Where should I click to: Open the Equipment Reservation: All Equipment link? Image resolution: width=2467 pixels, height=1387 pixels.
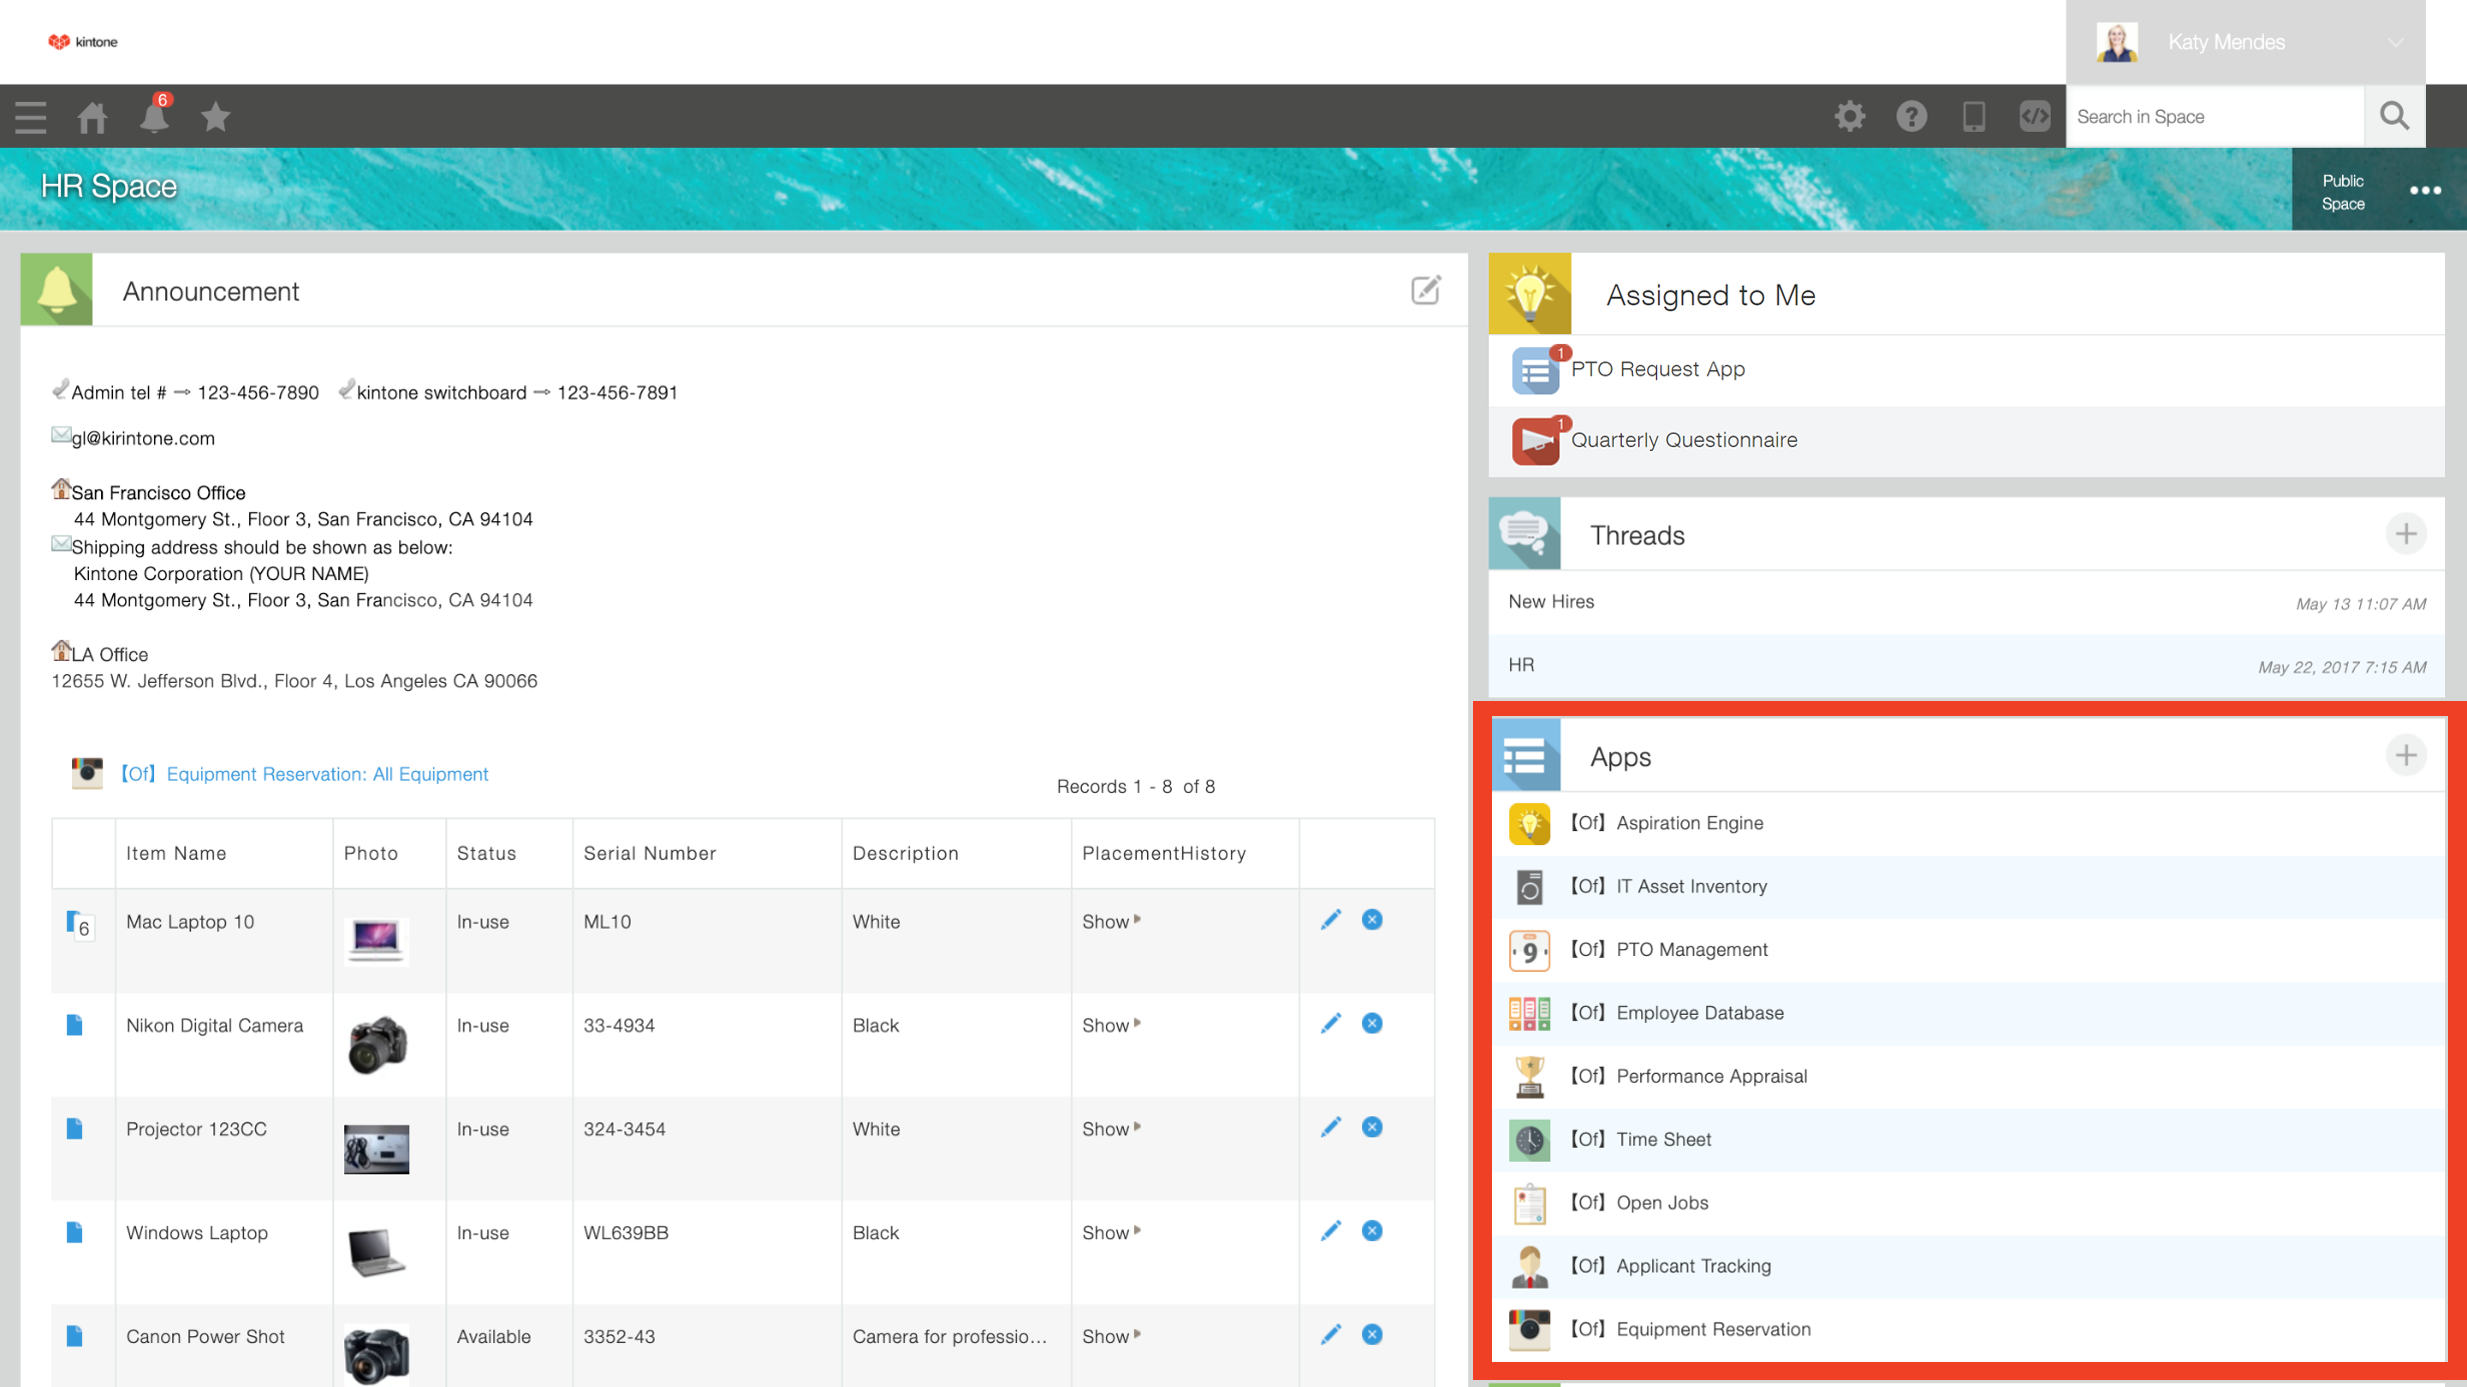pyautogui.click(x=326, y=774)
